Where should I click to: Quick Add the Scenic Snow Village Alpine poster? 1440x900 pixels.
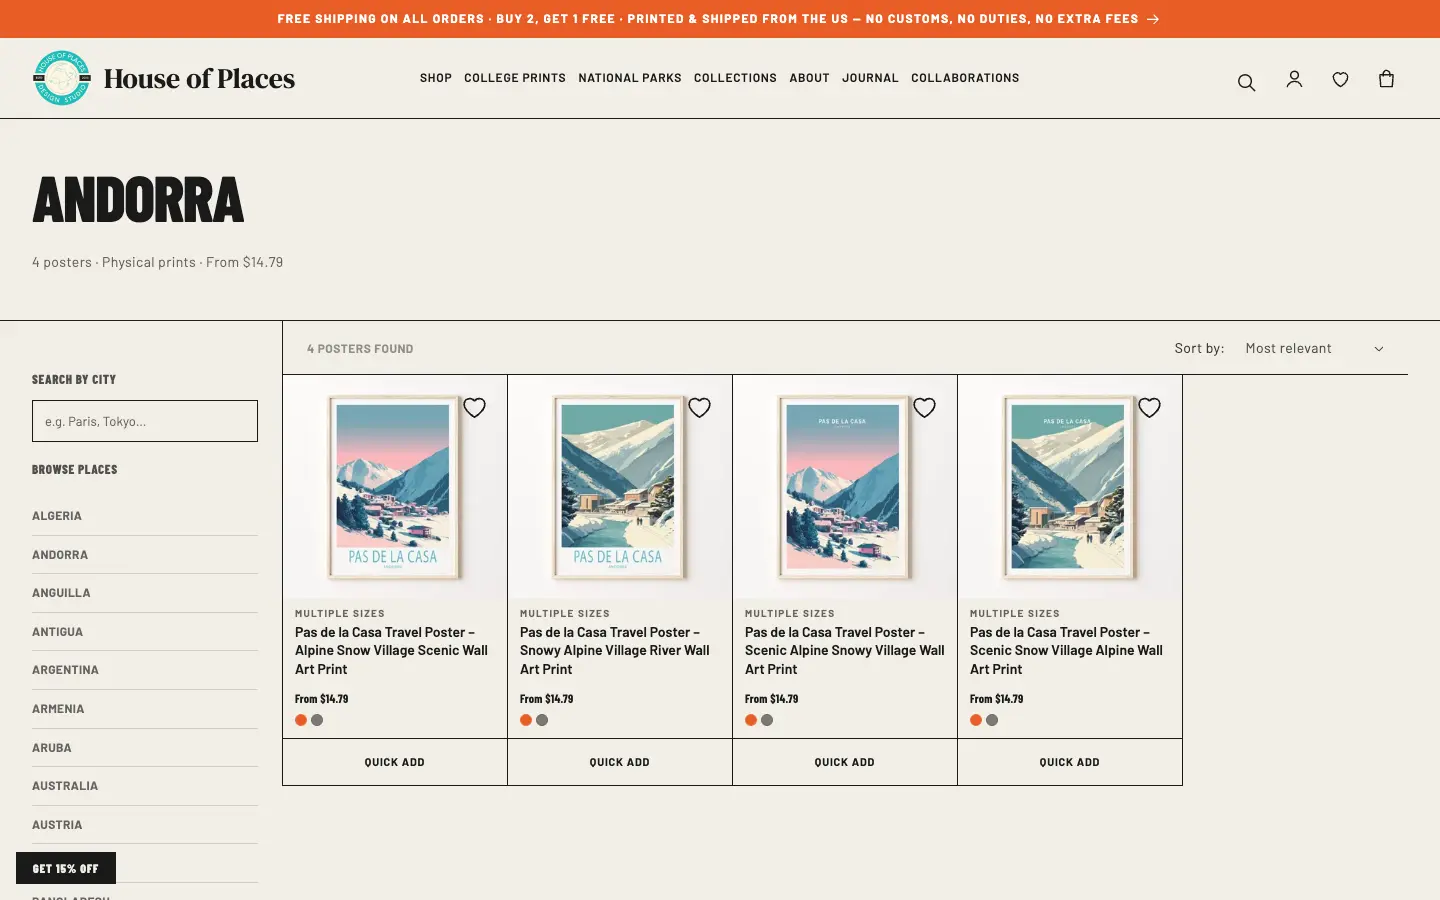(x=1070, y=762)
